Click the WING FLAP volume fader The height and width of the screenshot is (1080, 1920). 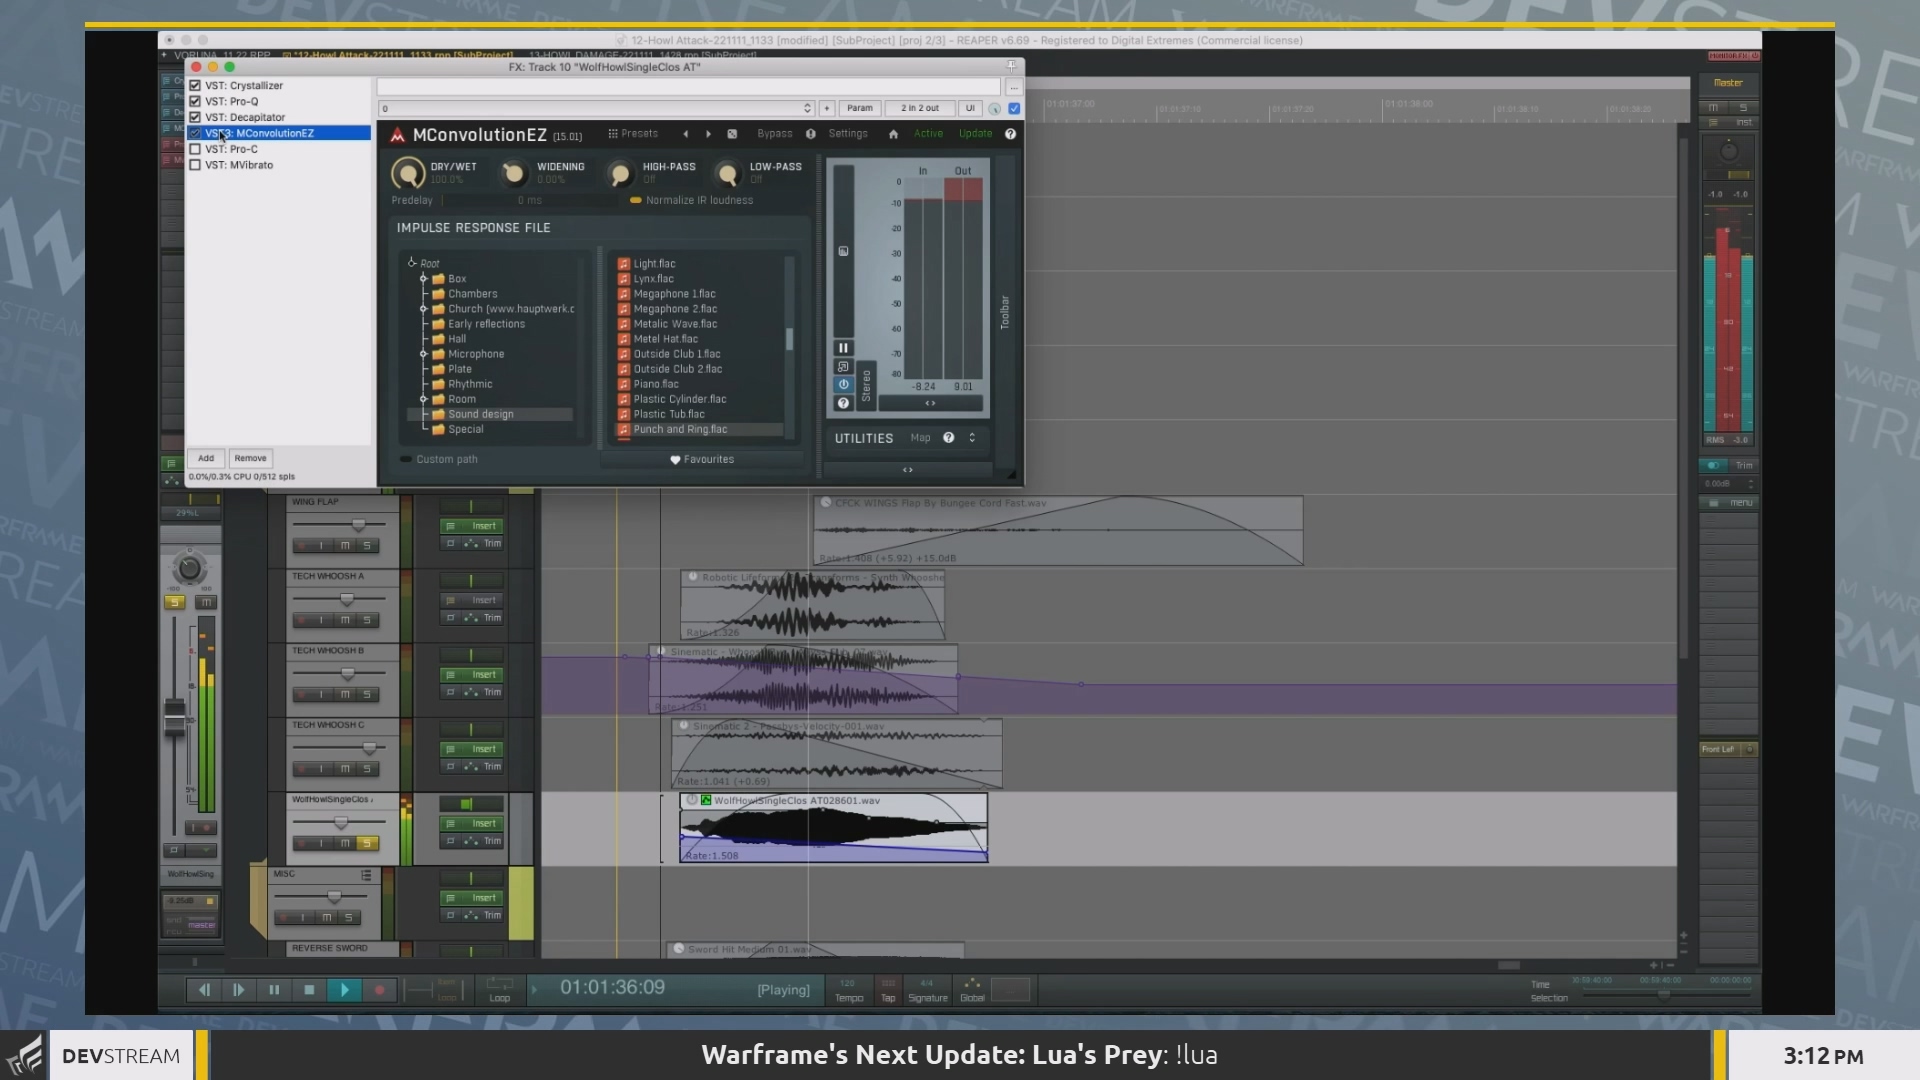[x=358, y=525]
